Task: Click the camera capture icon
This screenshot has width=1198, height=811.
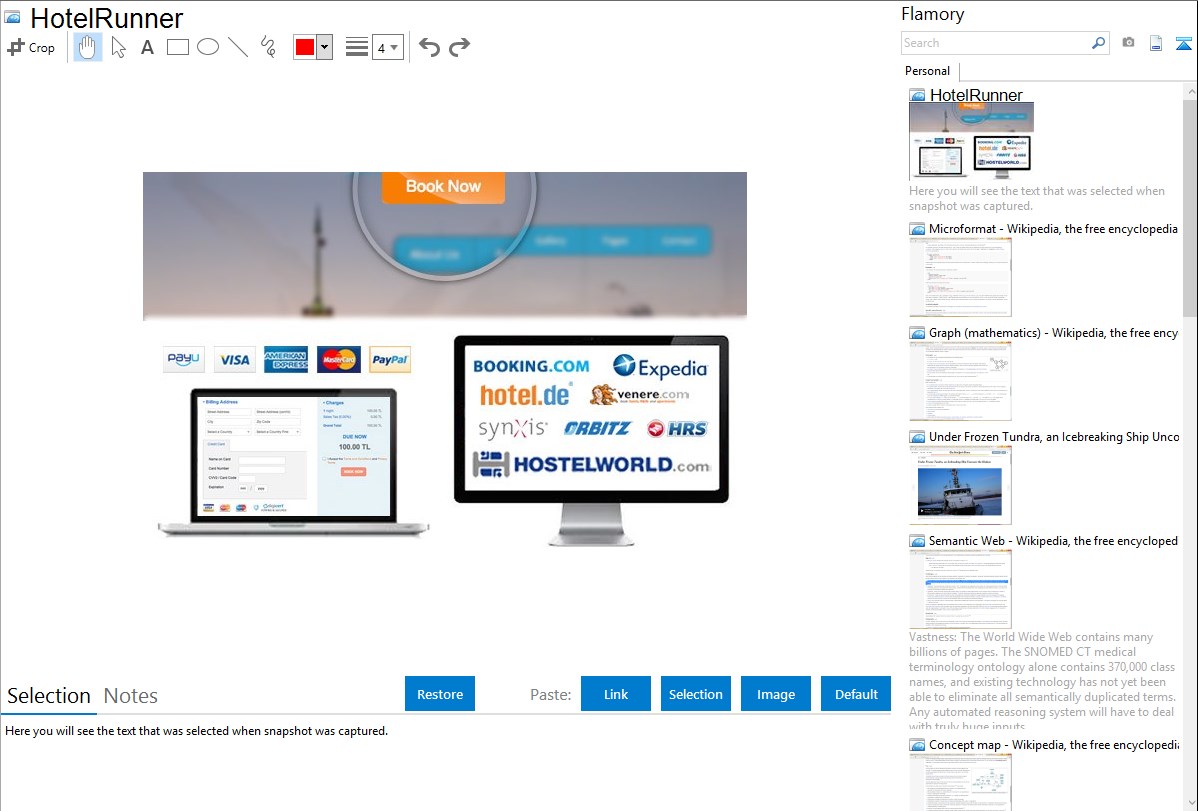Action: pyautogui.click(x=1128, y=43)
